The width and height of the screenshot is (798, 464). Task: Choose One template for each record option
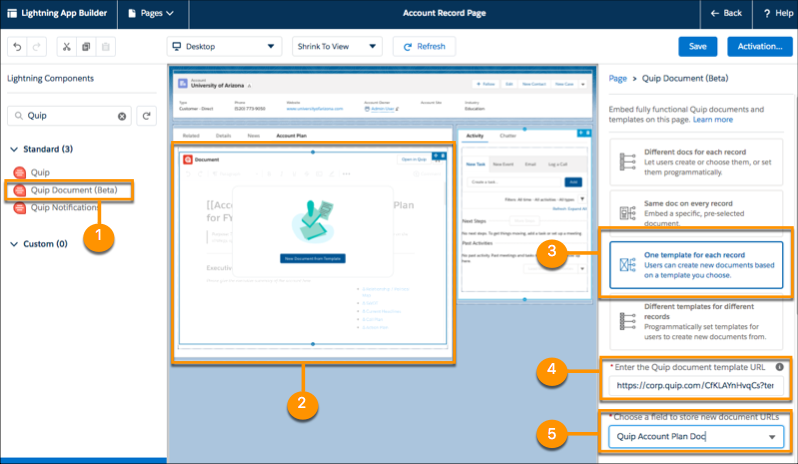699,261
